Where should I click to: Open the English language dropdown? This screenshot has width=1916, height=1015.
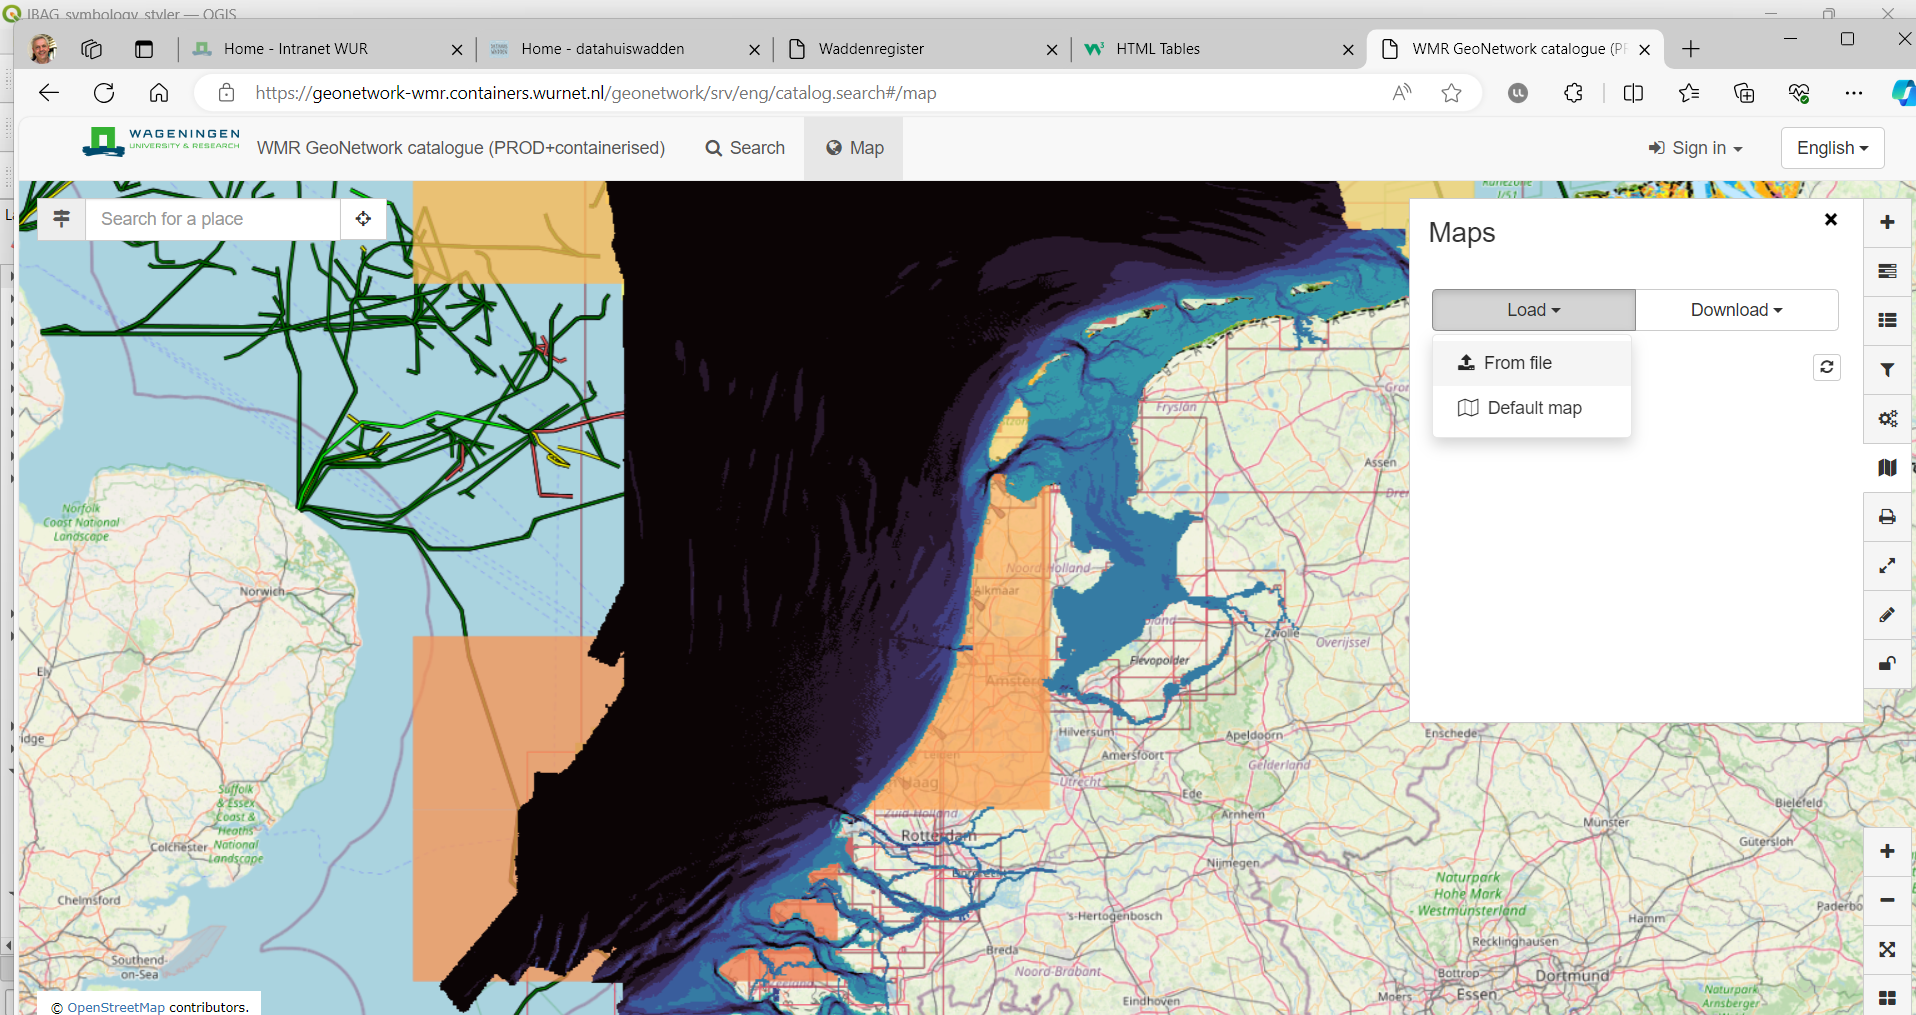1832,148
